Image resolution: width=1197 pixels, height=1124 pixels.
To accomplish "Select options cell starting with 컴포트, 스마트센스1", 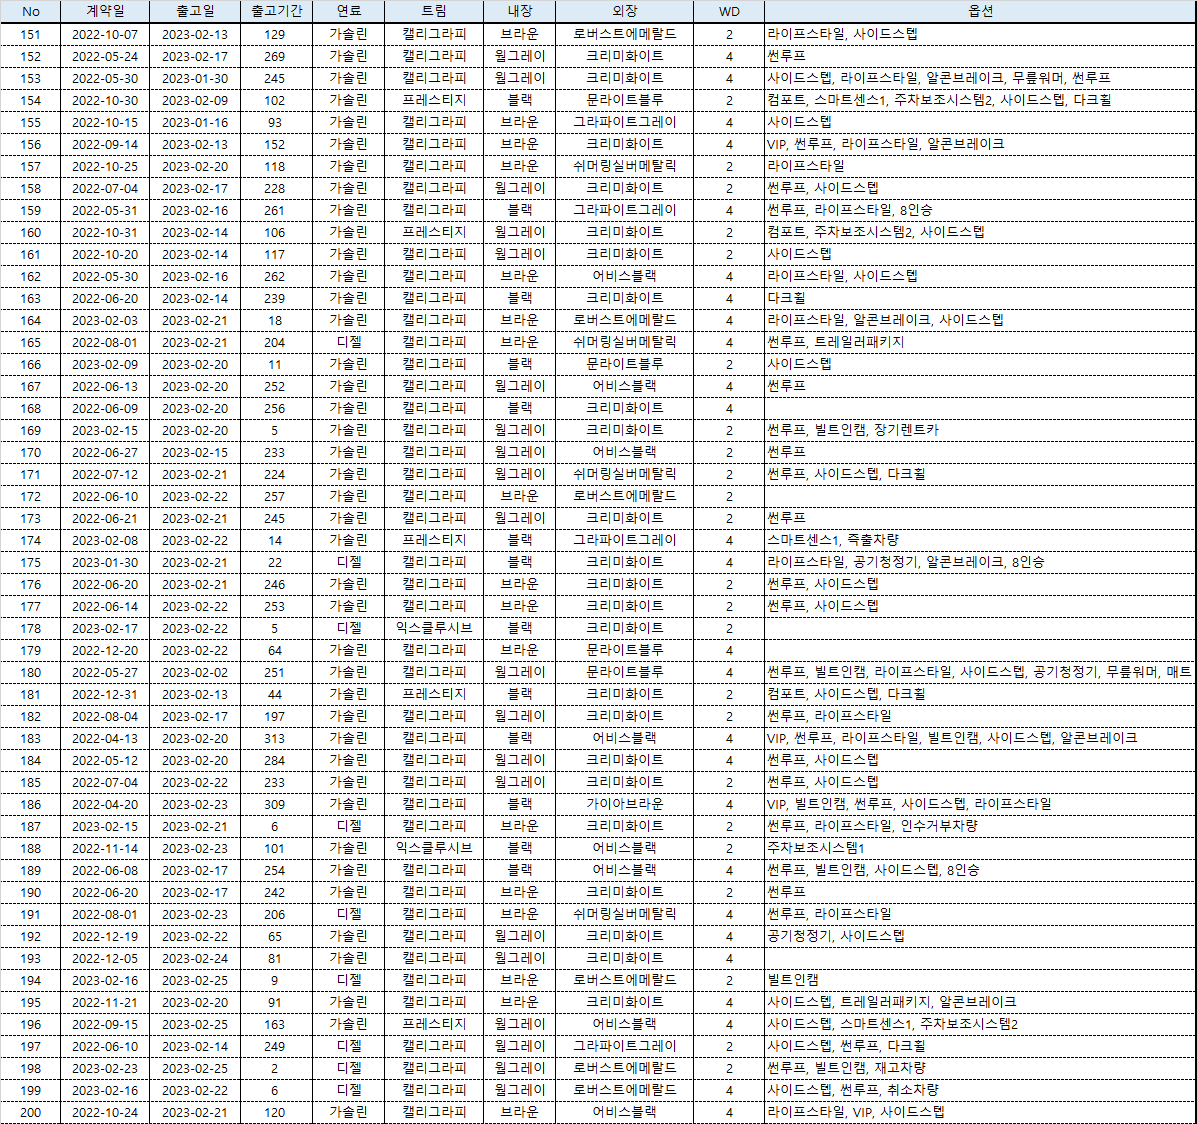I will [x=980, y=100].
